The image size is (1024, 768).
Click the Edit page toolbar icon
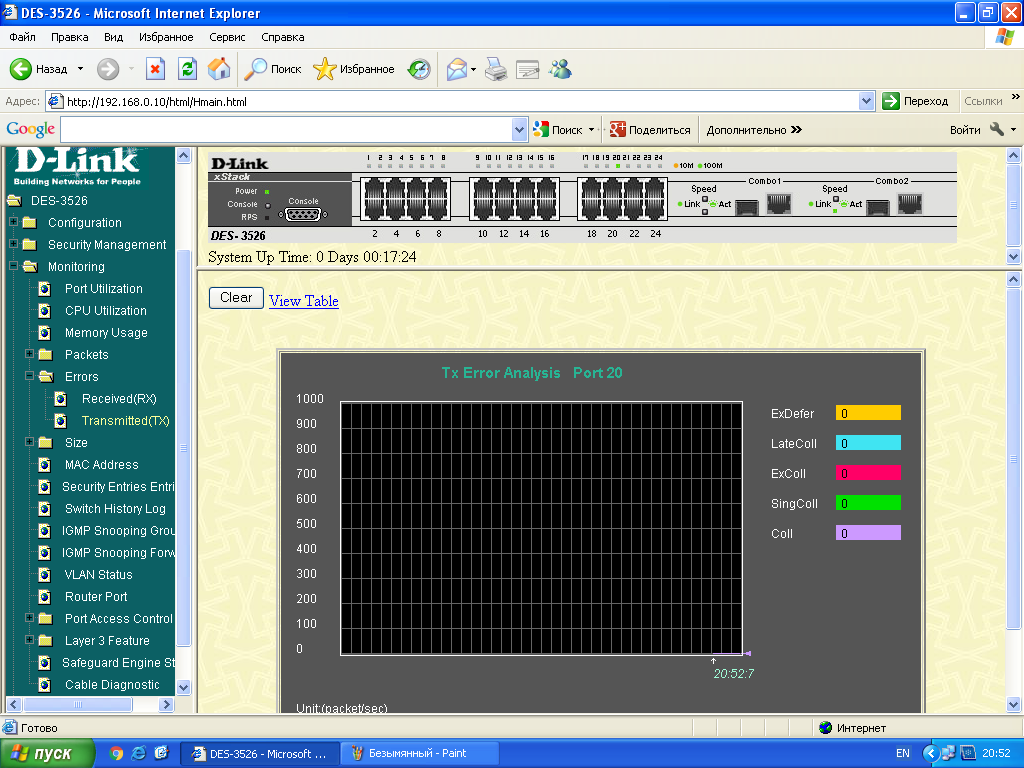pyautogui.click(x=527, y=69)
